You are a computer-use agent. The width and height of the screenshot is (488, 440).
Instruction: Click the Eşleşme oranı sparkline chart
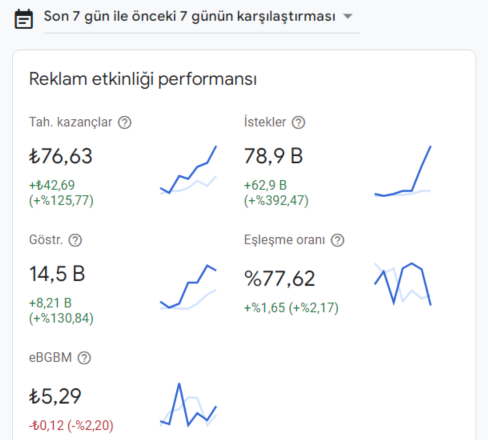pos(403,284)
